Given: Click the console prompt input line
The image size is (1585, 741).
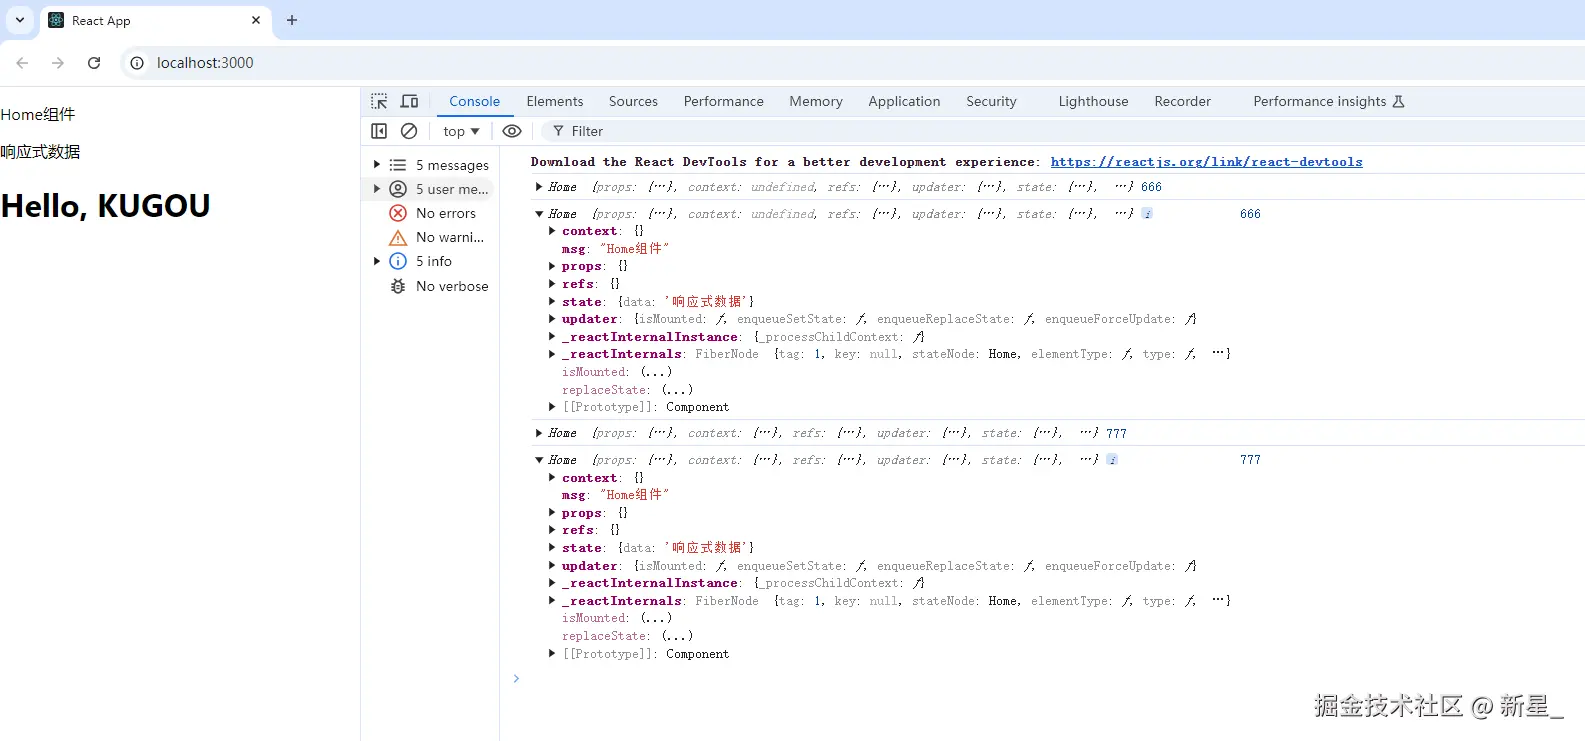Looking at the screenshot, I should (x=1050, y=679).
